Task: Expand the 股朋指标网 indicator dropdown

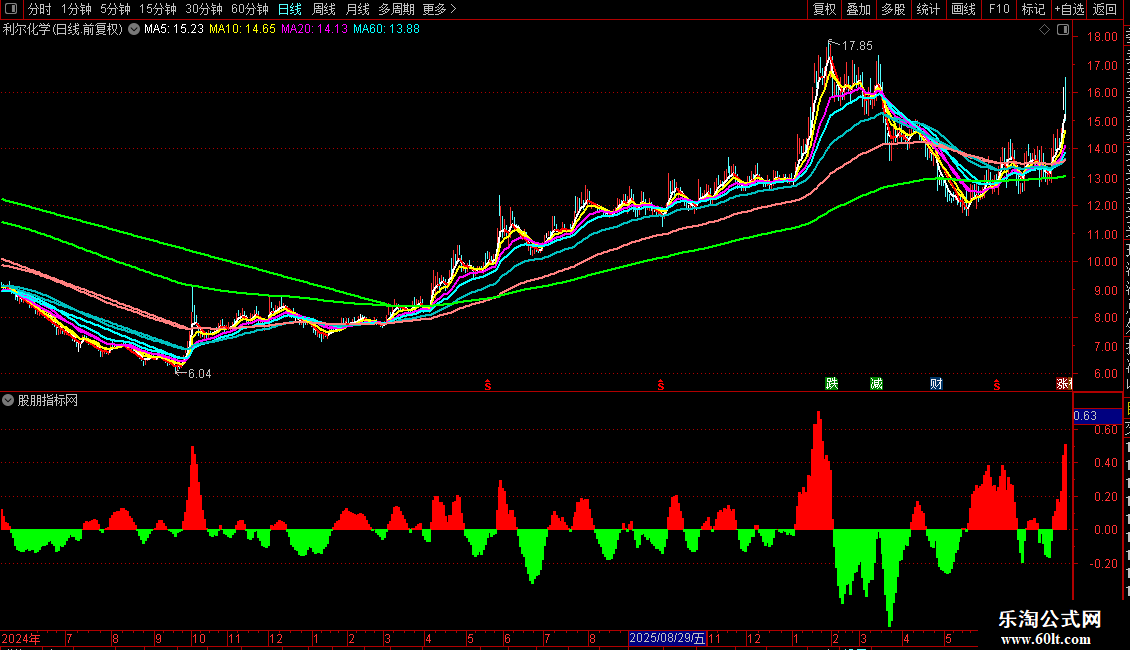Action: point(8,400)
